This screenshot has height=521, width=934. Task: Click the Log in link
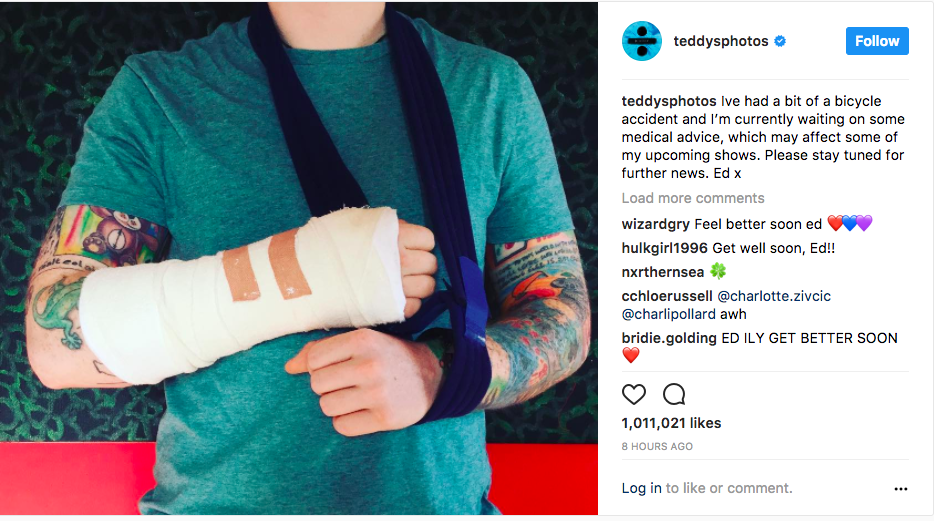[x=642, y=488]
